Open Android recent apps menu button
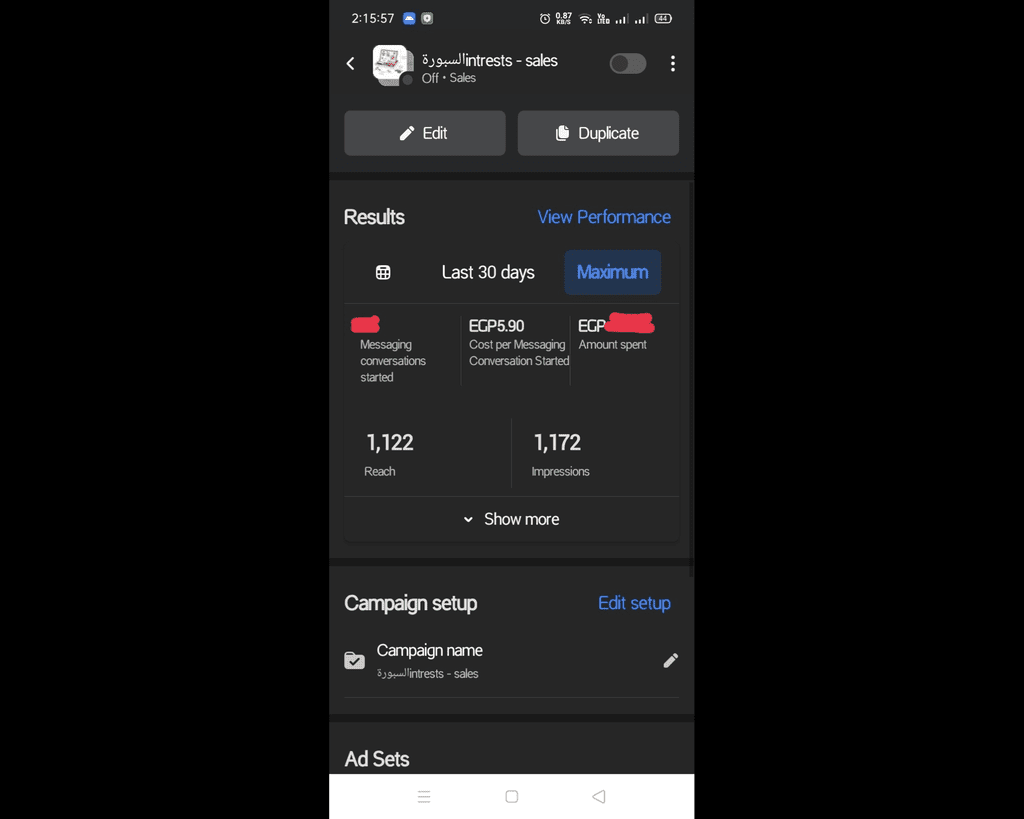The image size is (1024, 819). [424, 796]
